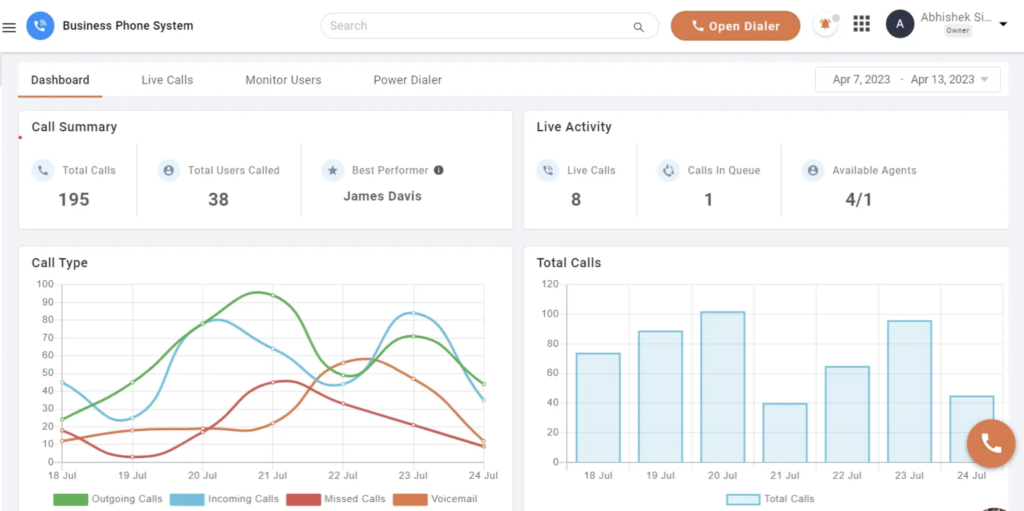Click the Business Phone System title
This screenshot has height=511, width=1024.
click(128, 26)
